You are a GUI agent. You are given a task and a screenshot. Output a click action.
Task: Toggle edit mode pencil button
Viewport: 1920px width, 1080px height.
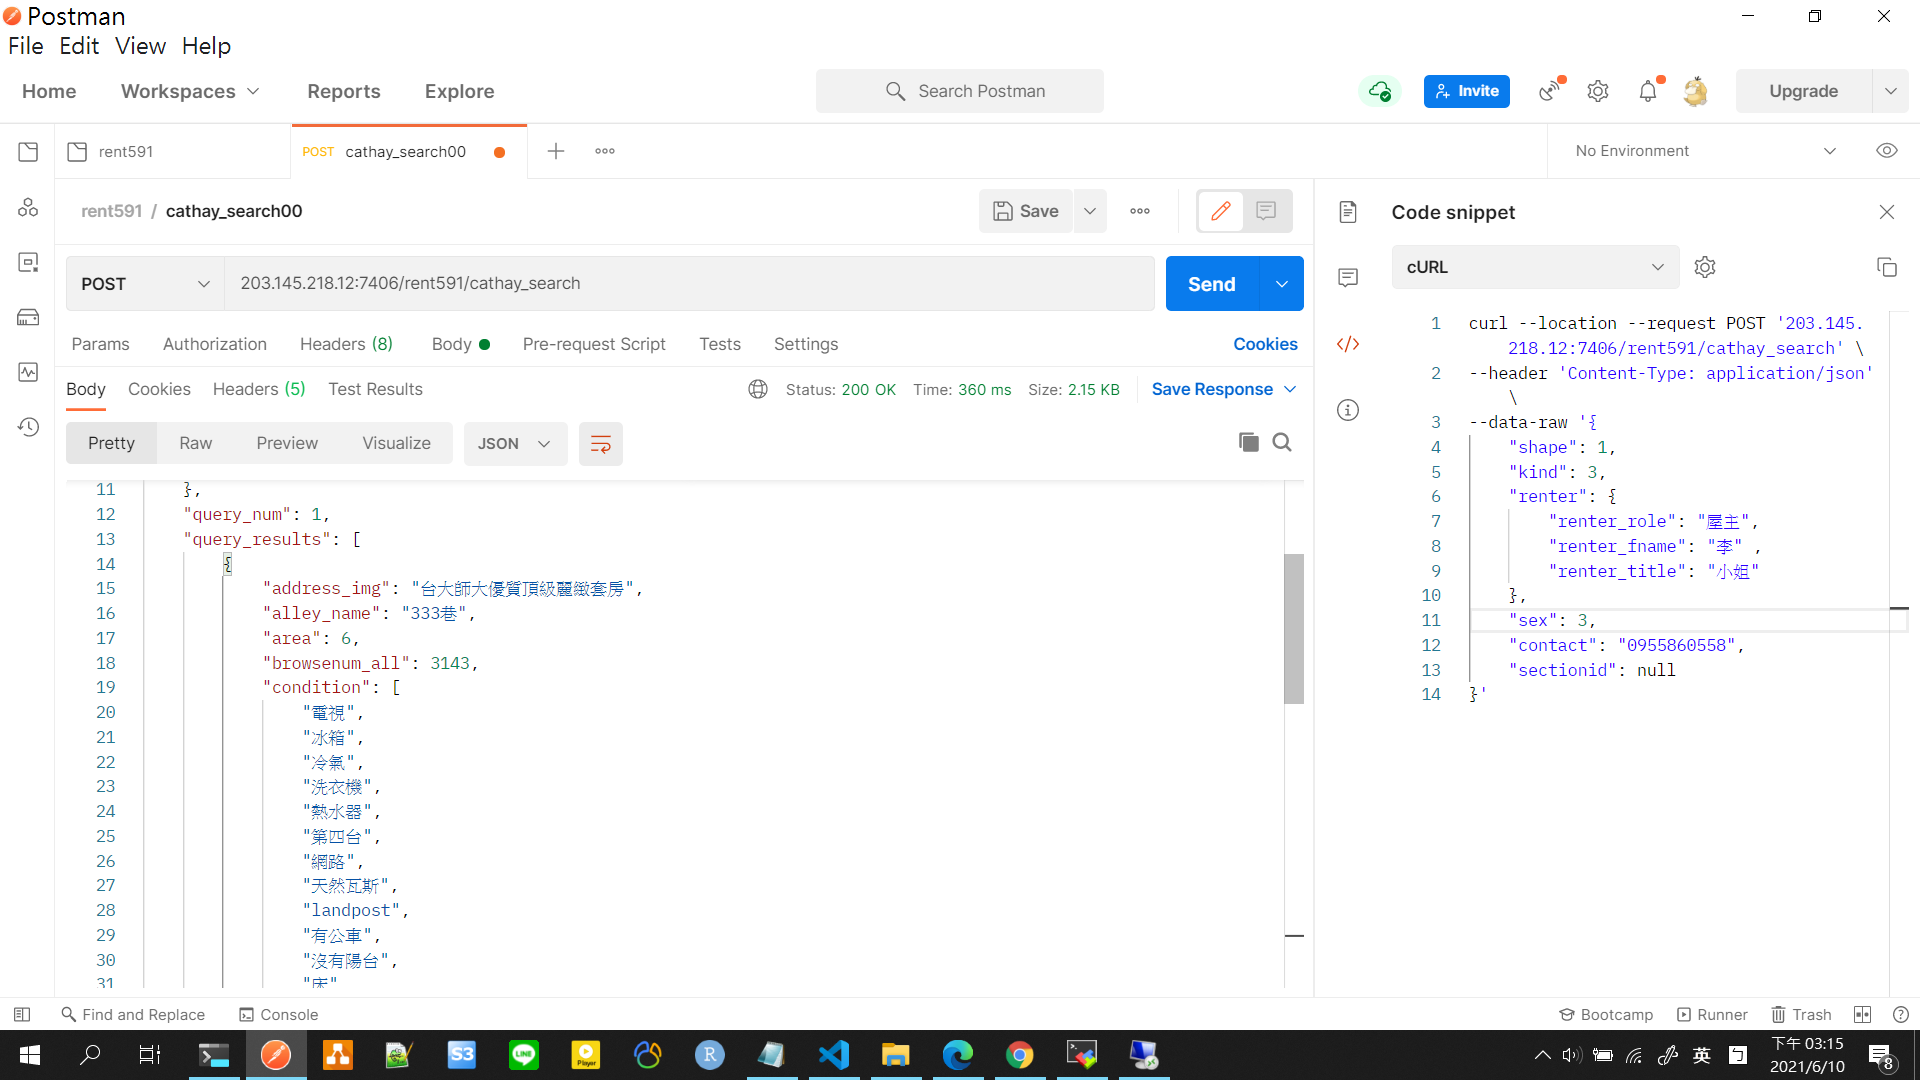[x=1220, y=211]
